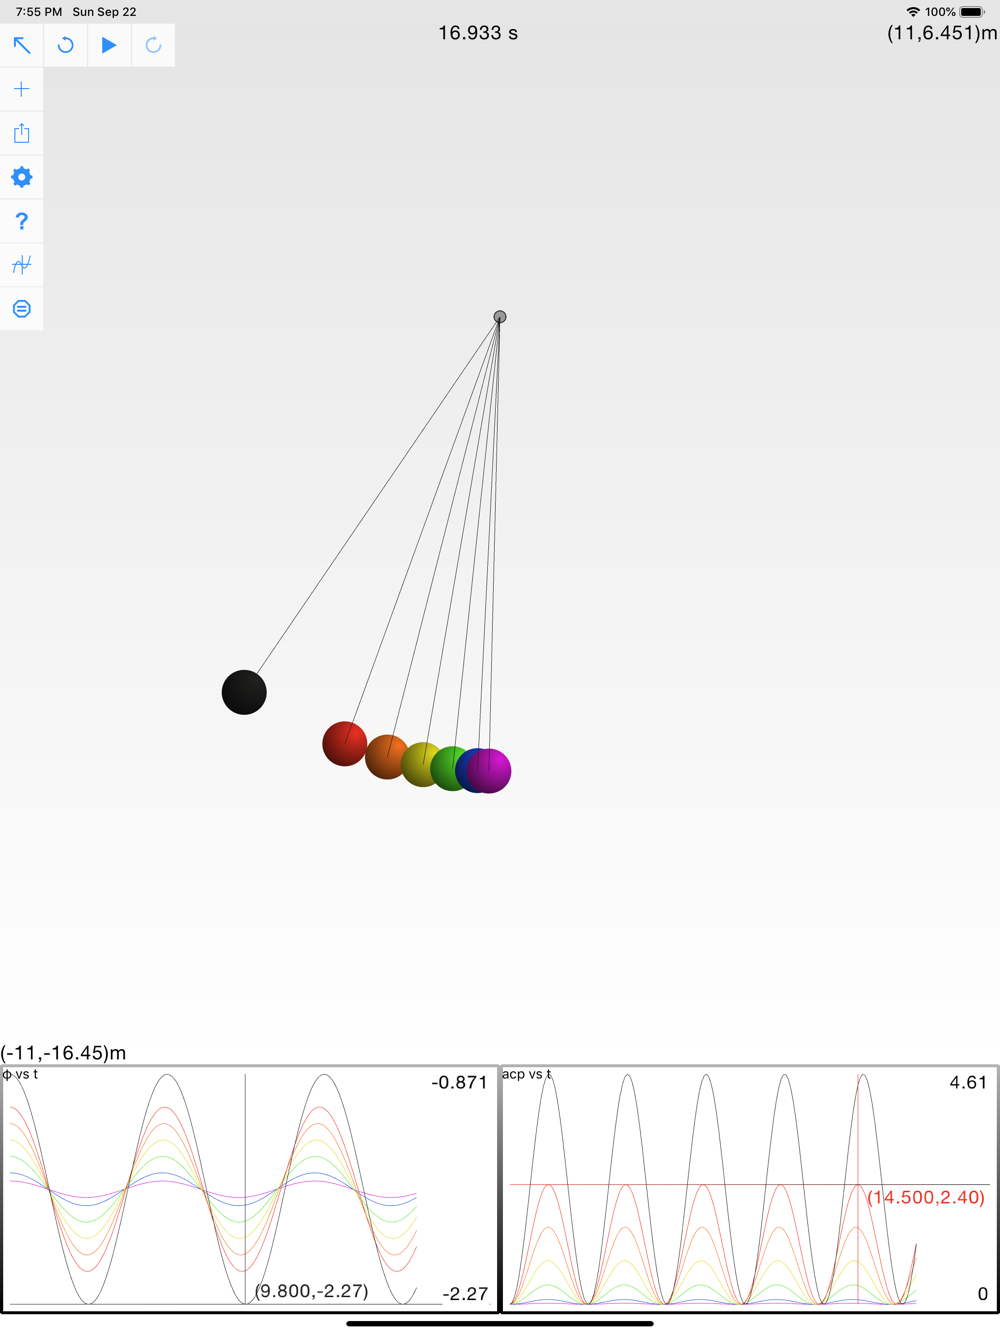This screenshot has height=1334, width=1000.
Task: Open settings gear icon
Action: point(22,177)
